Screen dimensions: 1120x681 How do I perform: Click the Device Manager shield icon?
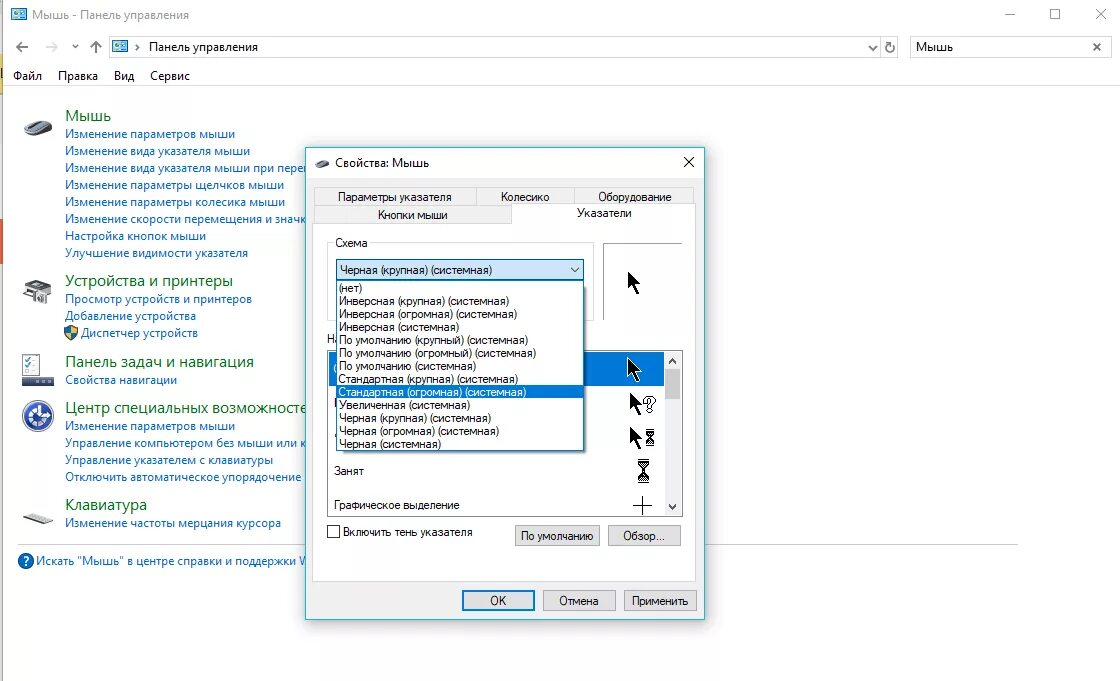click(x=71, y=333)
